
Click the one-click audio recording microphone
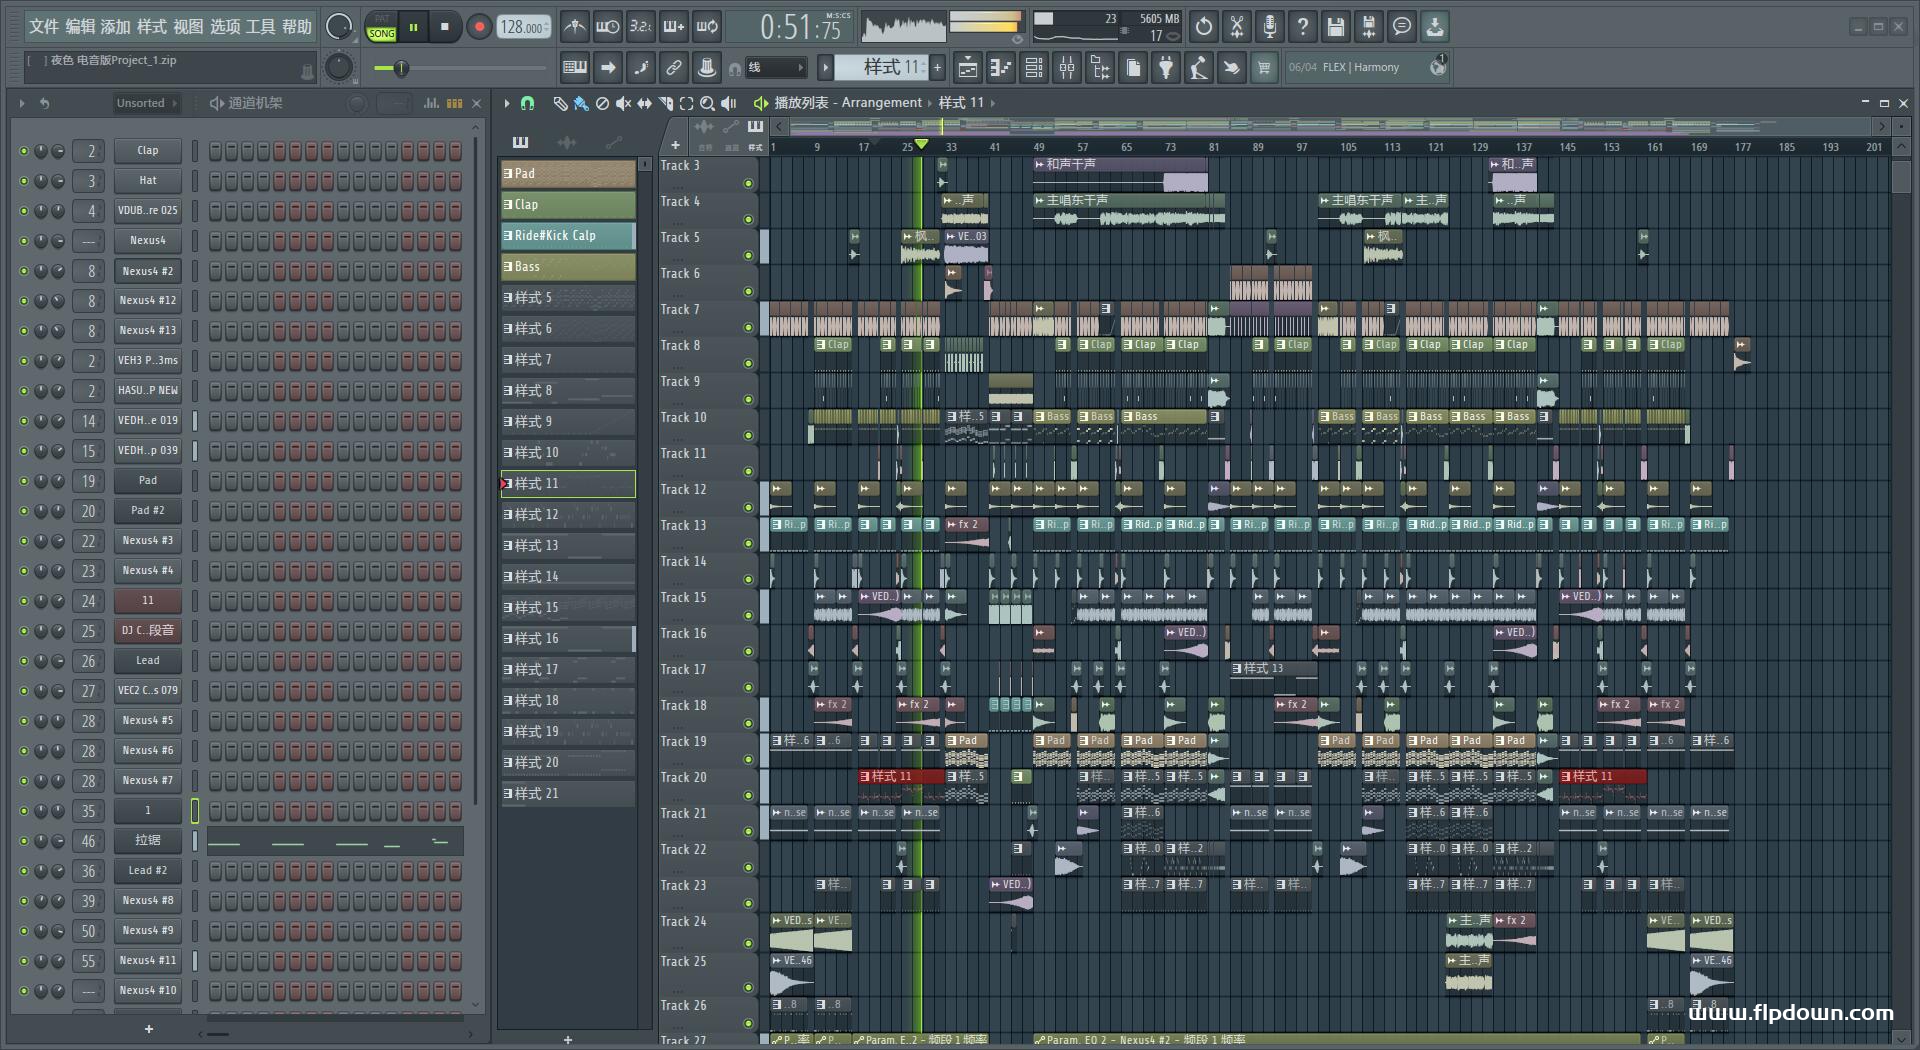(1270, 27)
